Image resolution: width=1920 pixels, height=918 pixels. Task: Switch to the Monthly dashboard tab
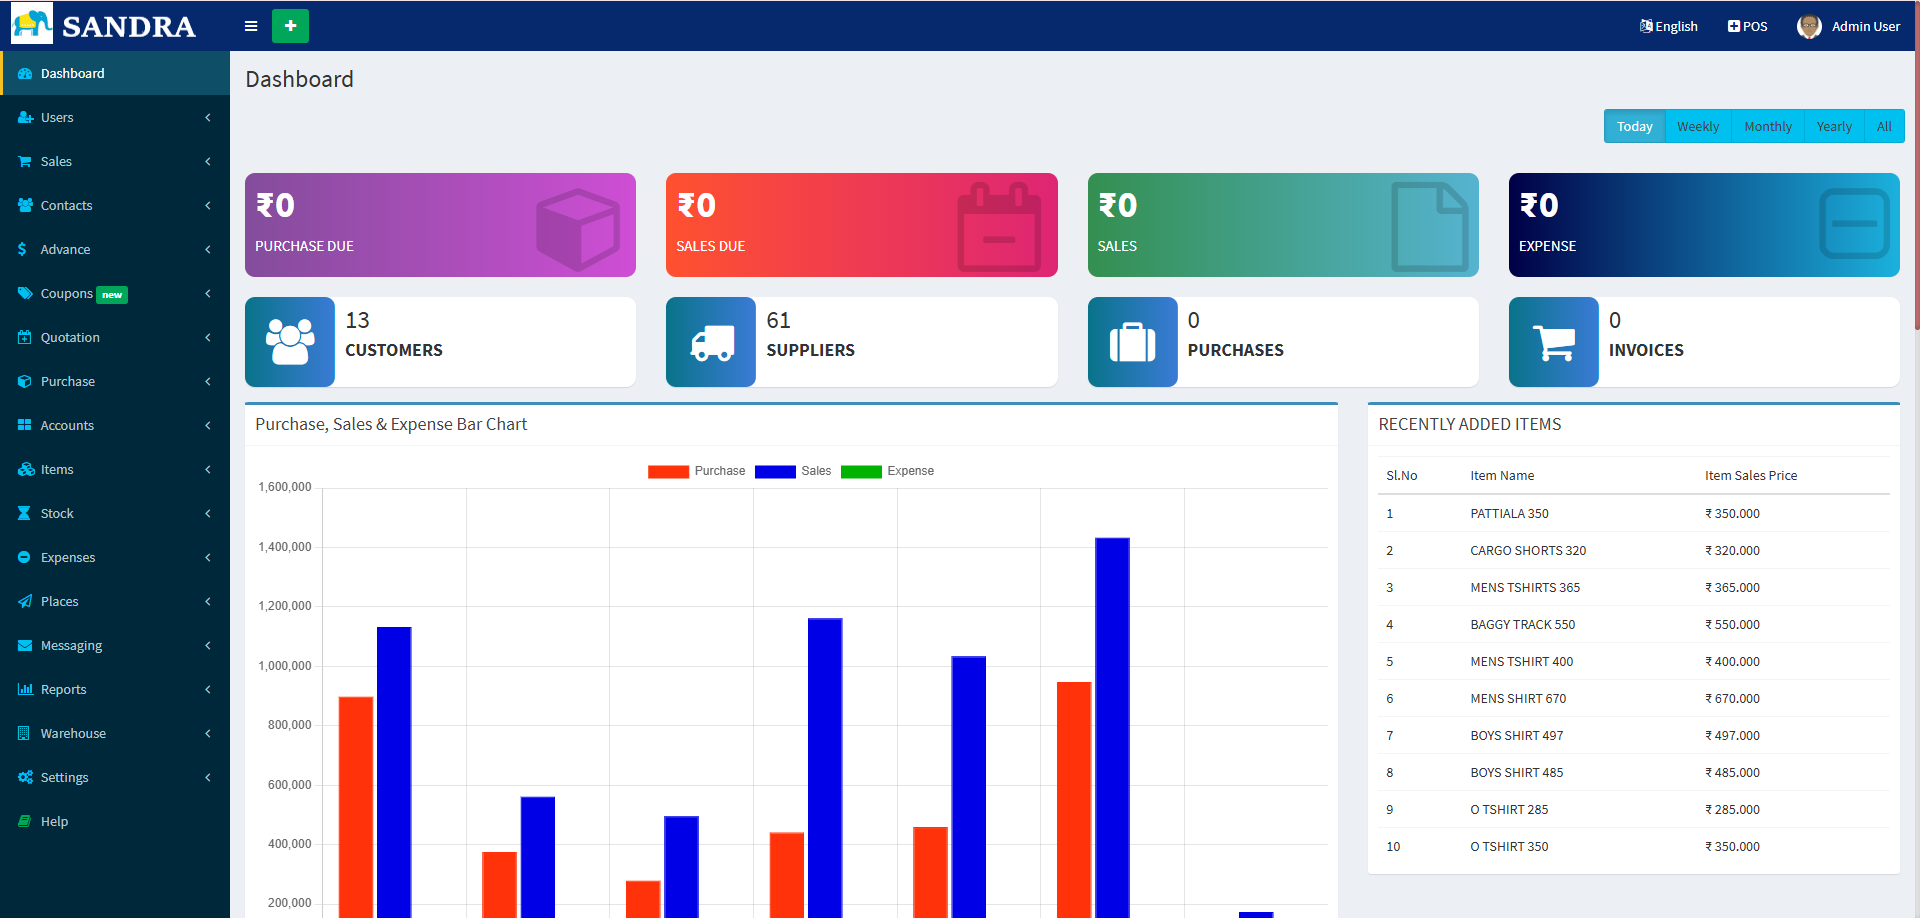[1767, 126]
